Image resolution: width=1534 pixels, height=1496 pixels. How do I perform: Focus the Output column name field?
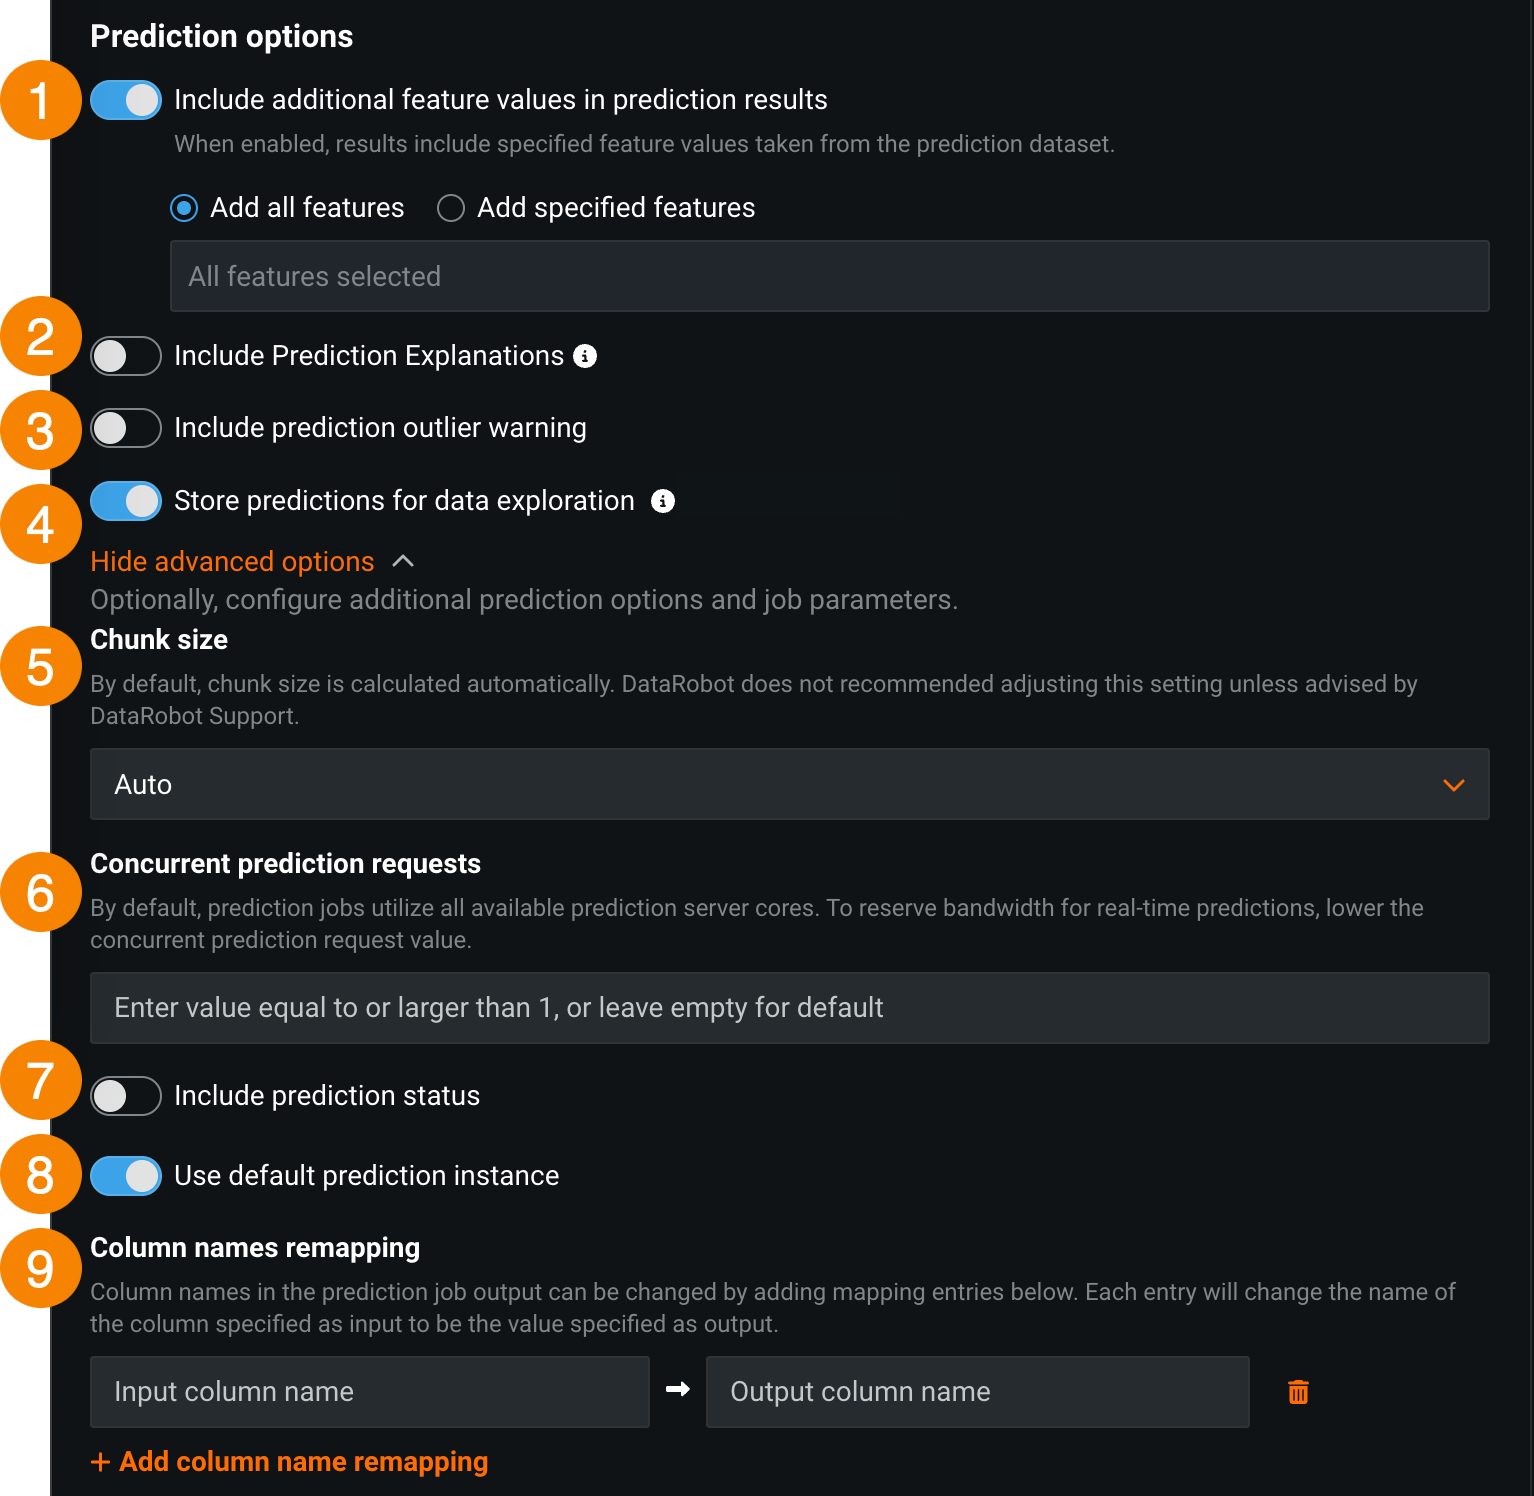[977, 1392]
